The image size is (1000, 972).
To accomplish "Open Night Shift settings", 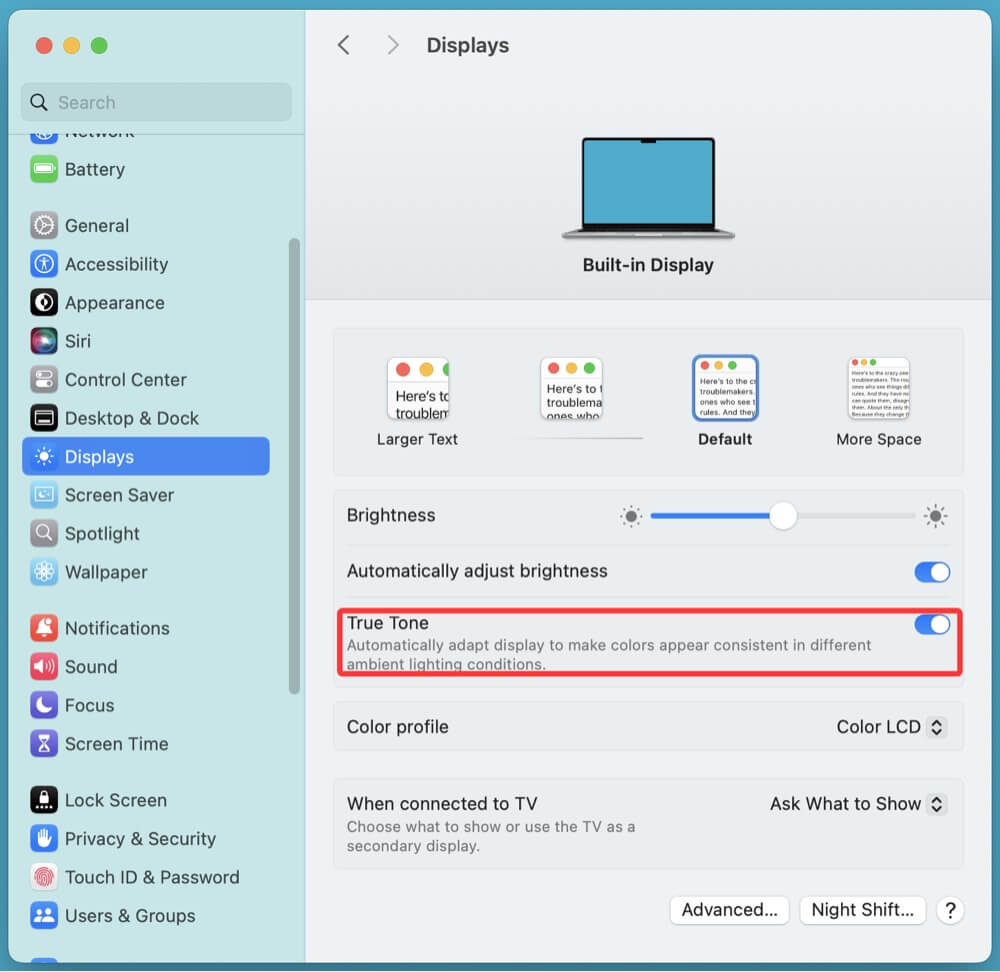I will pyautogui.click(x=862, y=910).
